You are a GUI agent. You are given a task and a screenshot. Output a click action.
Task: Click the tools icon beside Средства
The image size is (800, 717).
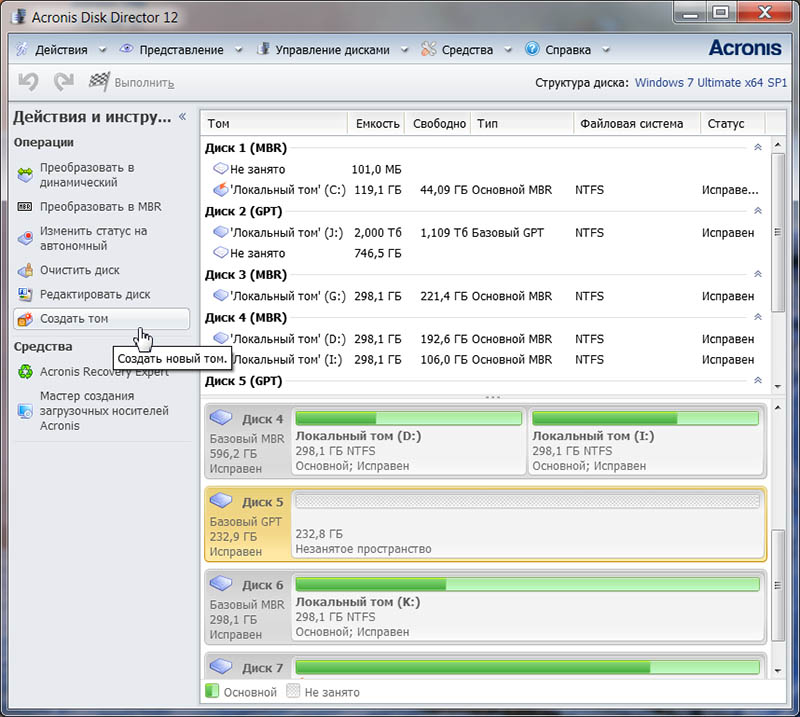pos(429,48)
